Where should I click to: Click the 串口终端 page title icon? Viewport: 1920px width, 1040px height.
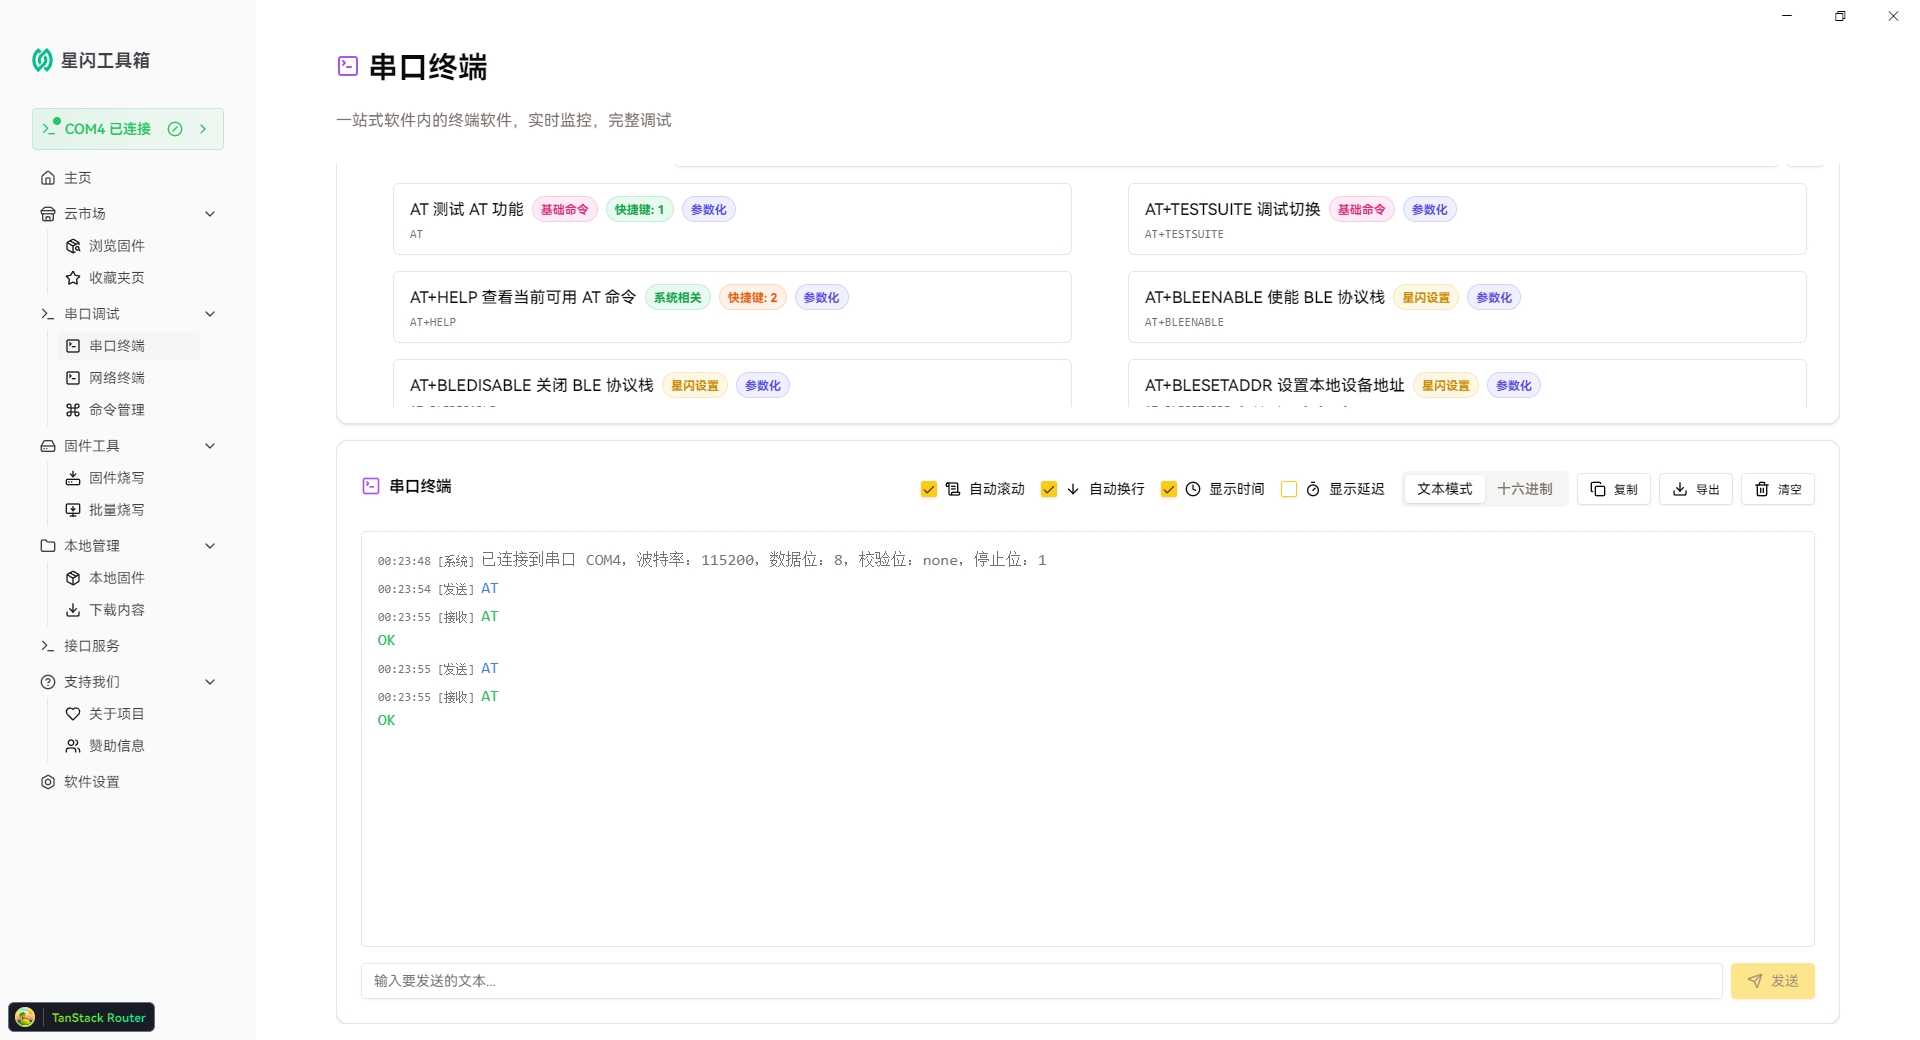[348, 66]
